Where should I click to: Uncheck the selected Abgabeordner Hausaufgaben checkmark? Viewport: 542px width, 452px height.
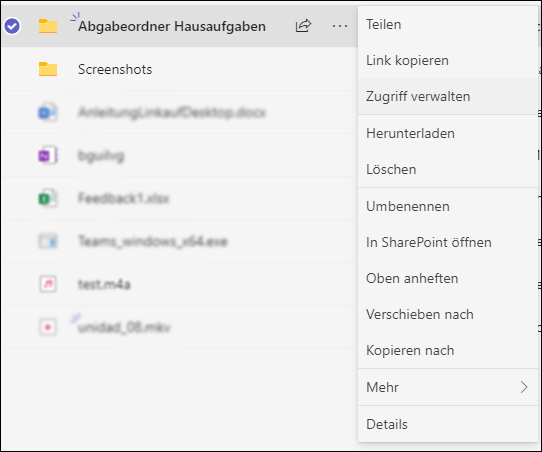12,26
